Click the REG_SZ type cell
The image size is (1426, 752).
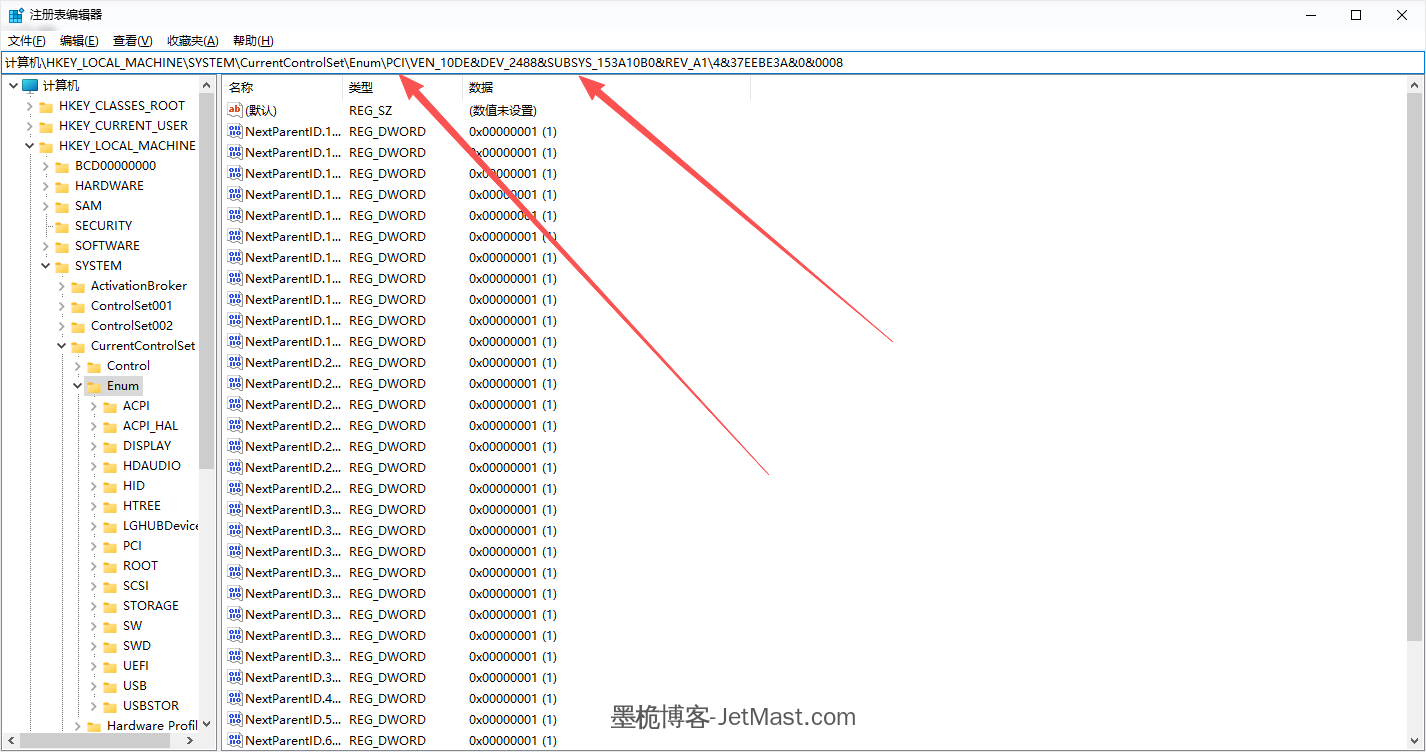[x=370, y=110]
